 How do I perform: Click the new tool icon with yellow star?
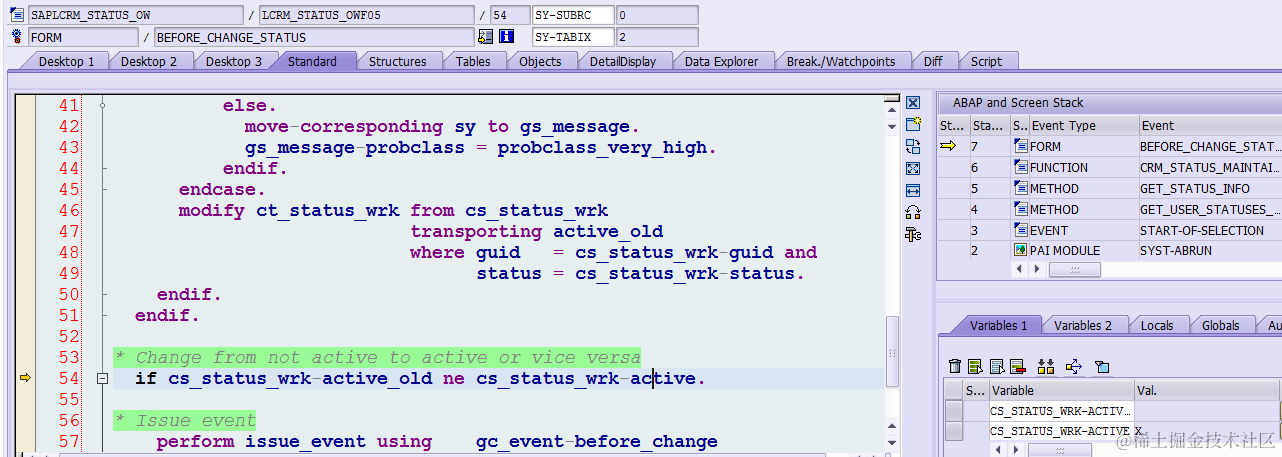click(912, 125)
